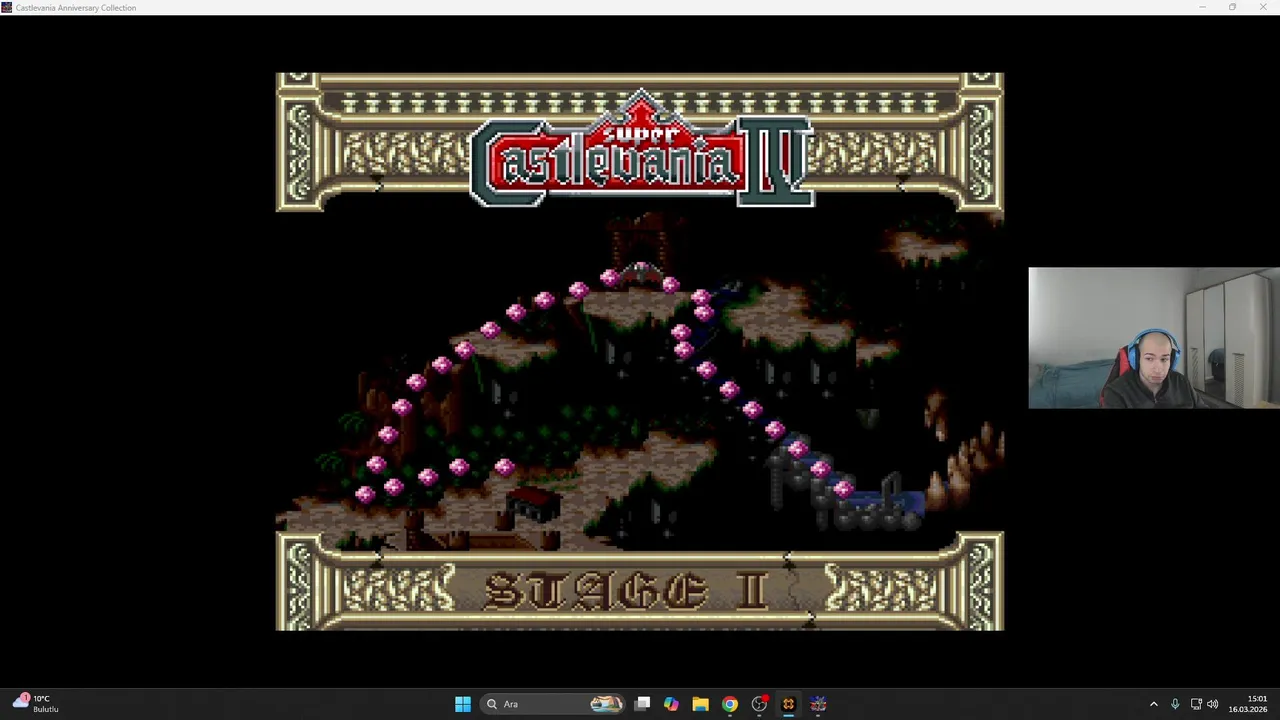
Task: Open File Explorer folder icon
Action: (700, 704)
